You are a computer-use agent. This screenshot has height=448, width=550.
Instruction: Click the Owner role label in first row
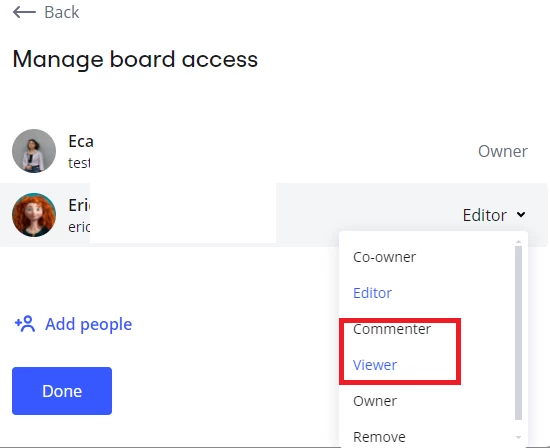click(x=503, y=151)
